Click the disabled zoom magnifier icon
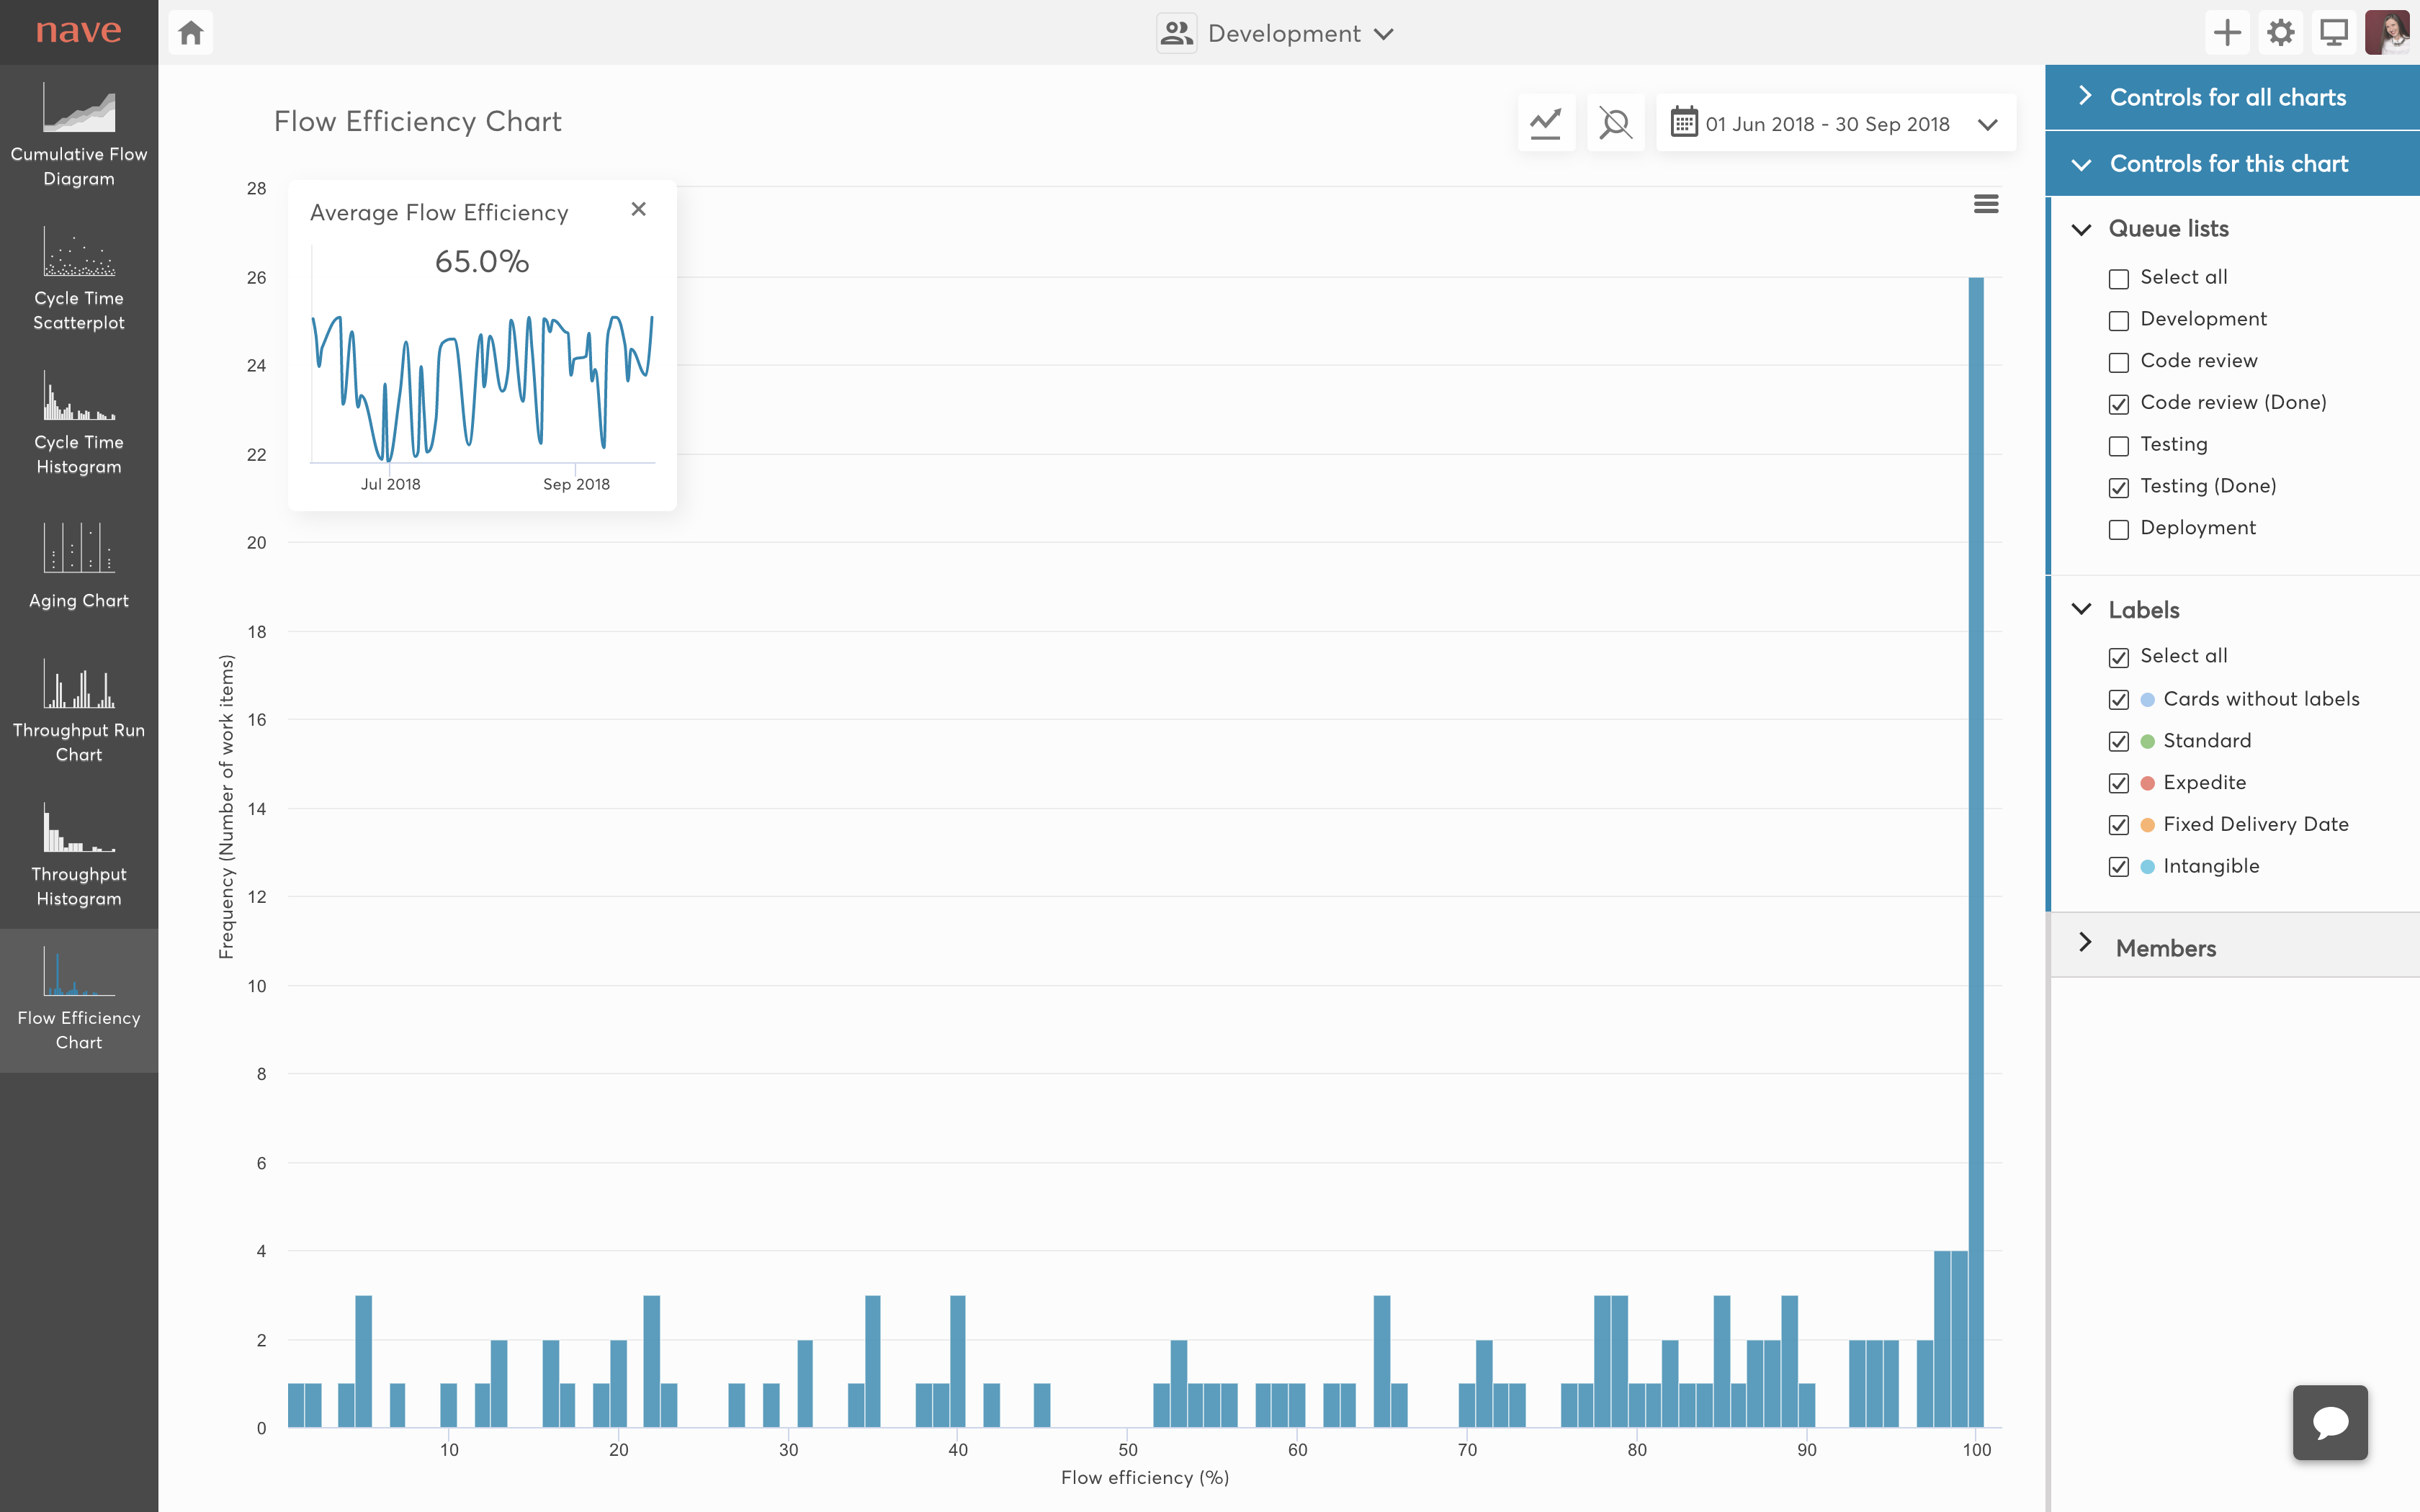Image resolution: width=2420 pixels, height=1512 pixels. (x=1615, y=123)
